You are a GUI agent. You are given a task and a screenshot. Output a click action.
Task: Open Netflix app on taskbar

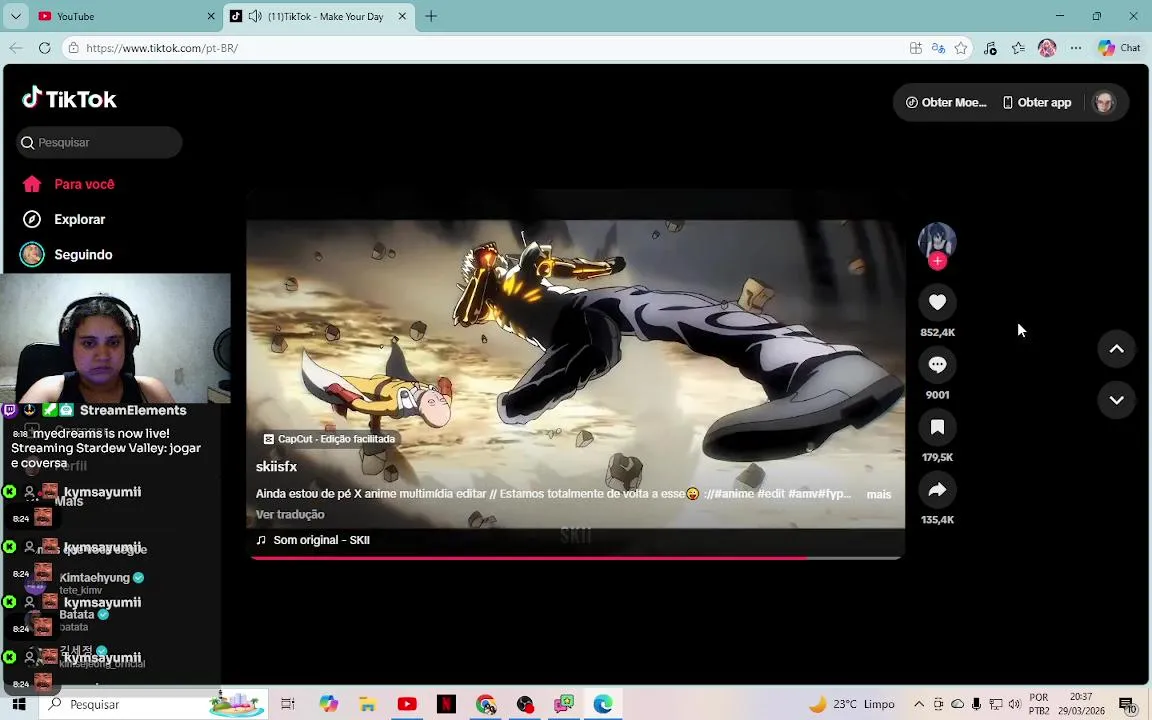pyautogui.click(x=446, y=704)
